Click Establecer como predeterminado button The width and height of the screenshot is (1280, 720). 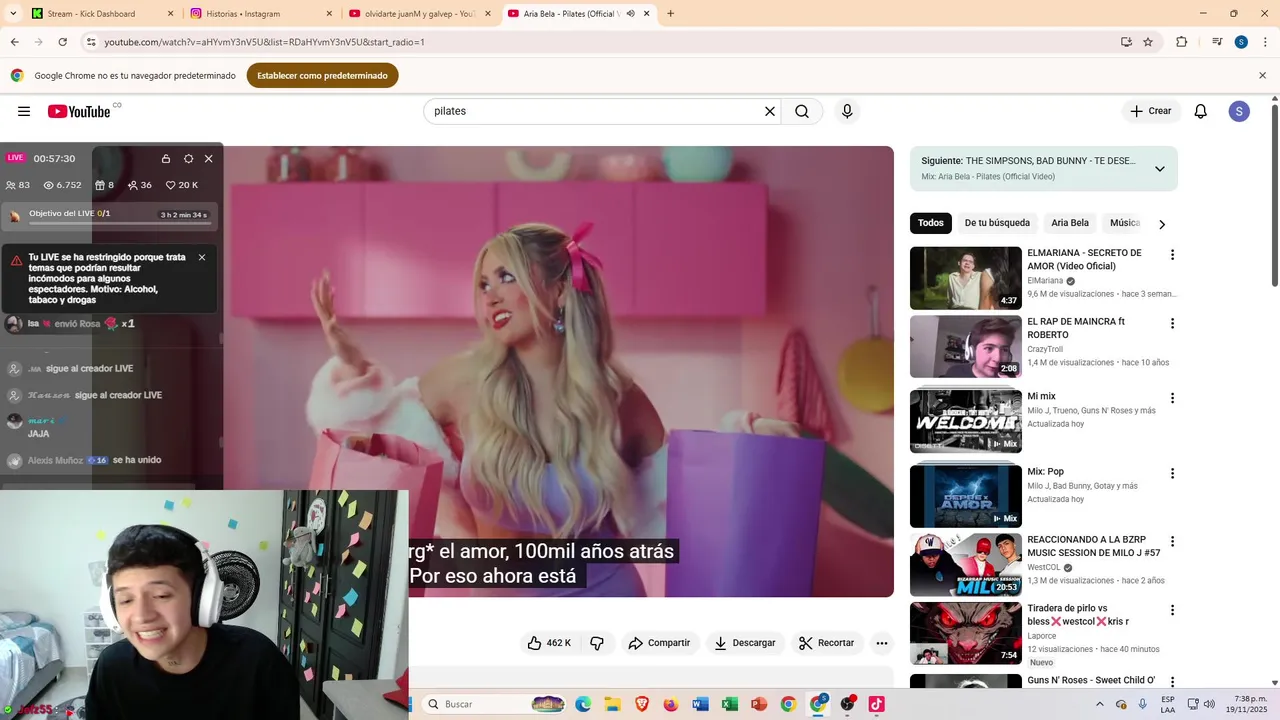click(x=322, y=76)
